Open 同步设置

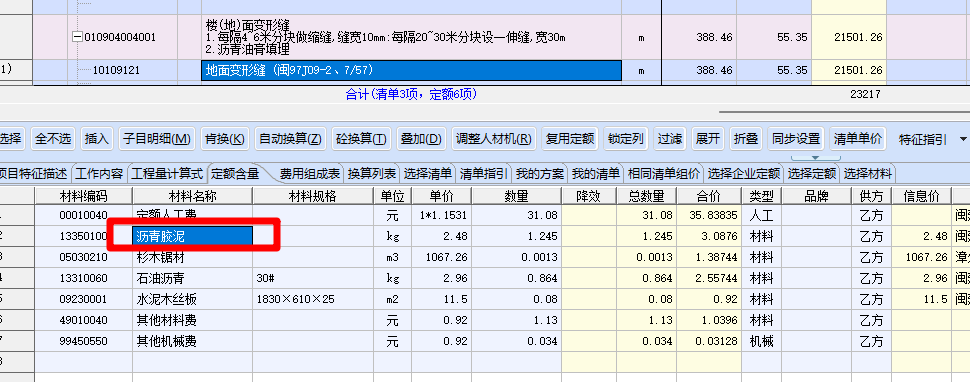coord(796,139)
